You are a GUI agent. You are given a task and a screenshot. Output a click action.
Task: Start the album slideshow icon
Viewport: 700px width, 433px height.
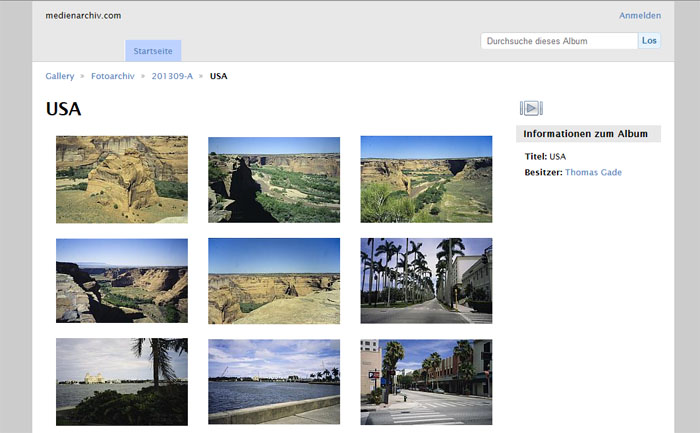[x=531, y=108]
